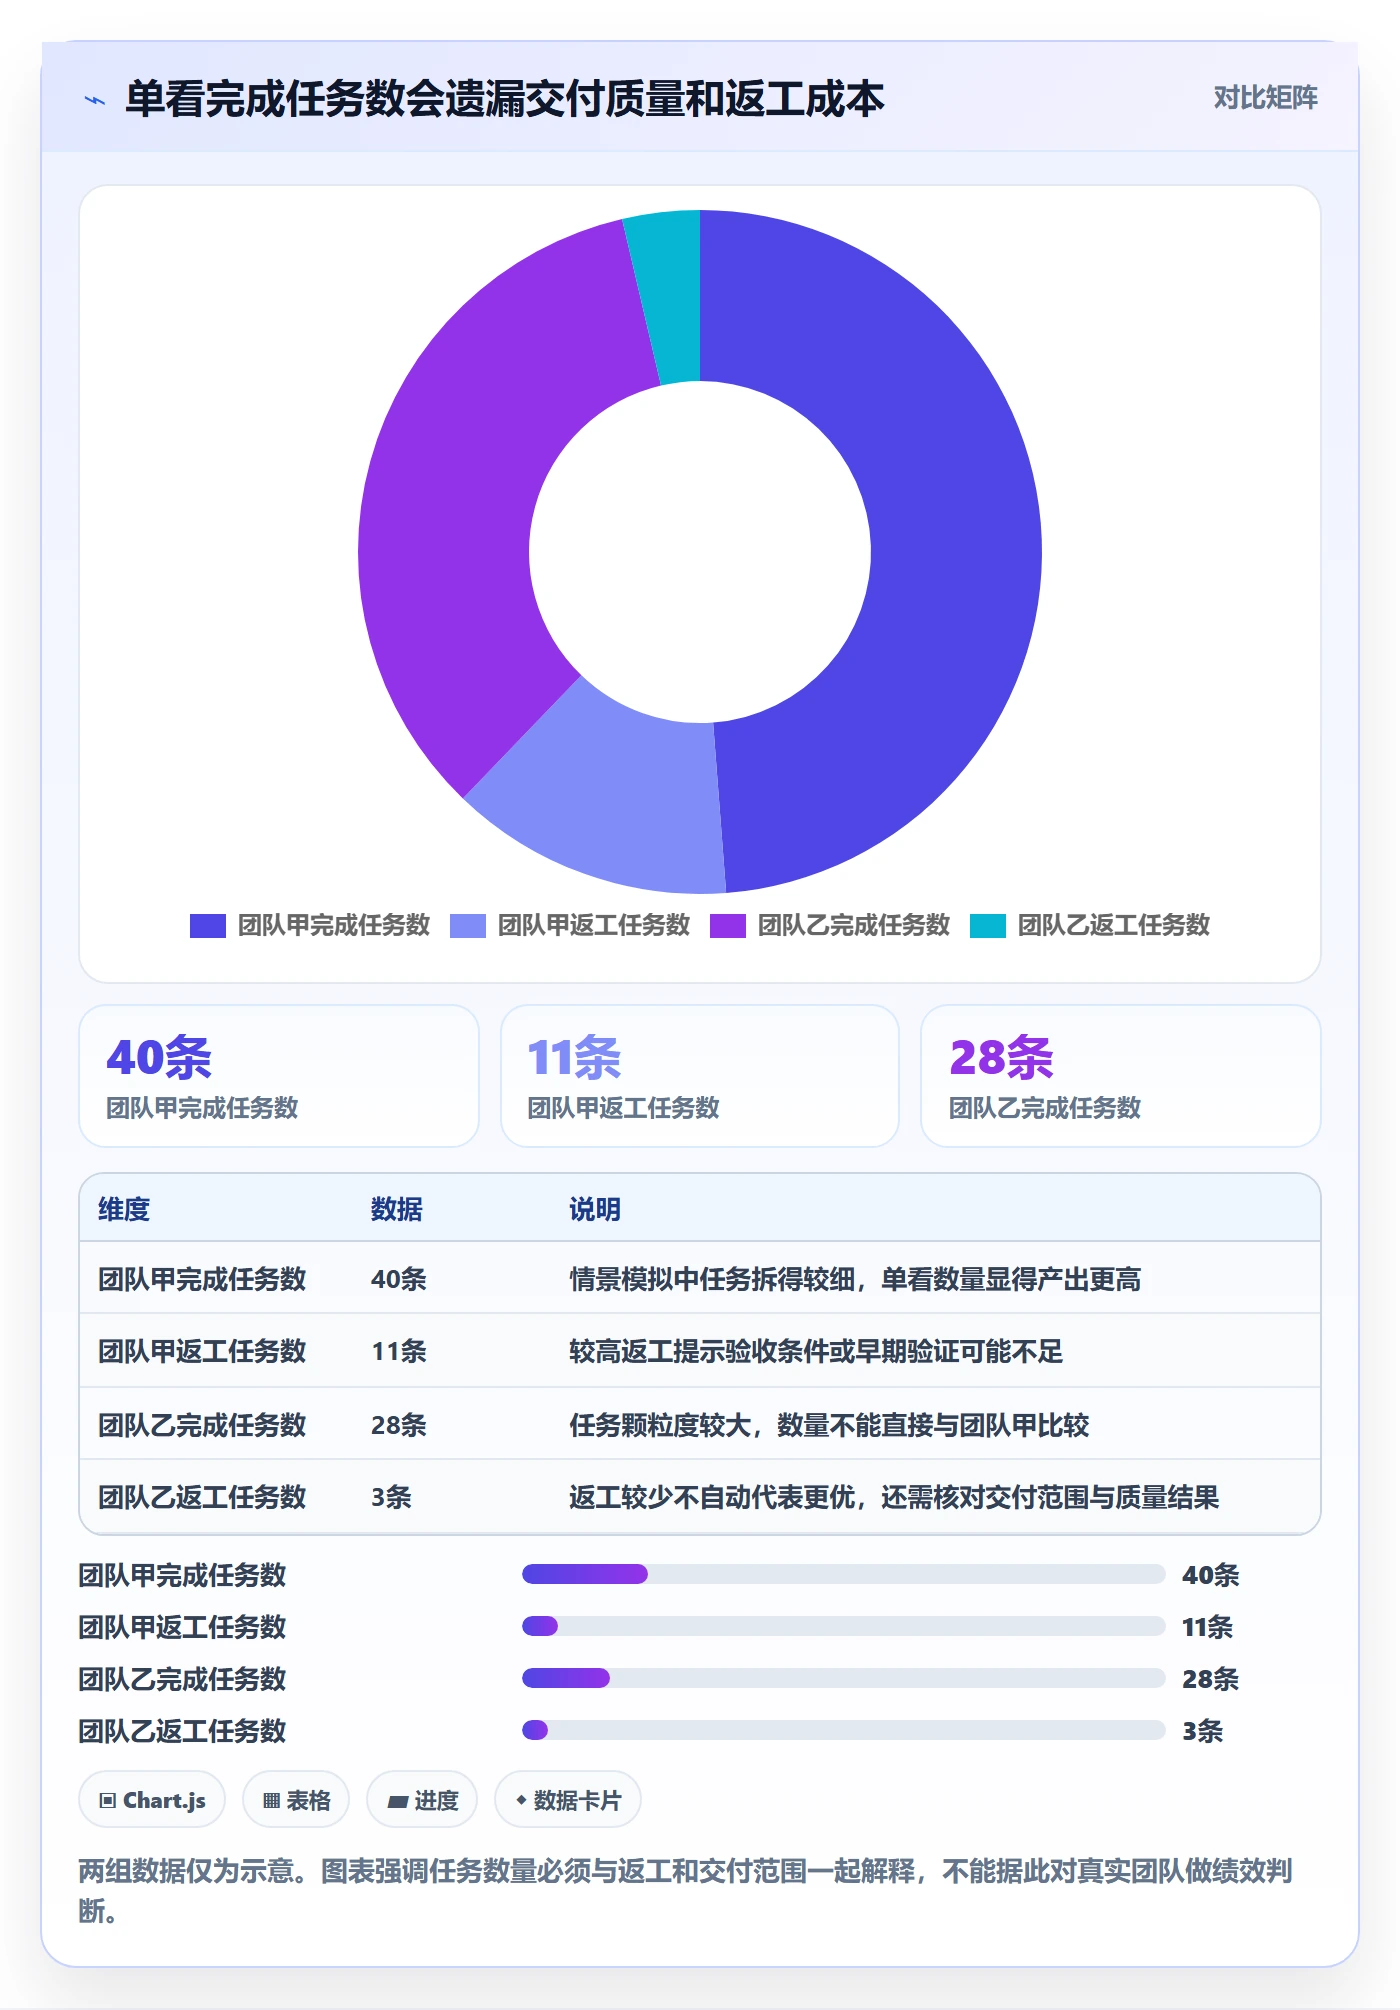Toggle the 团队甲完成任务数 legend color swatch

pyautogui.click(x=208, y=926)
